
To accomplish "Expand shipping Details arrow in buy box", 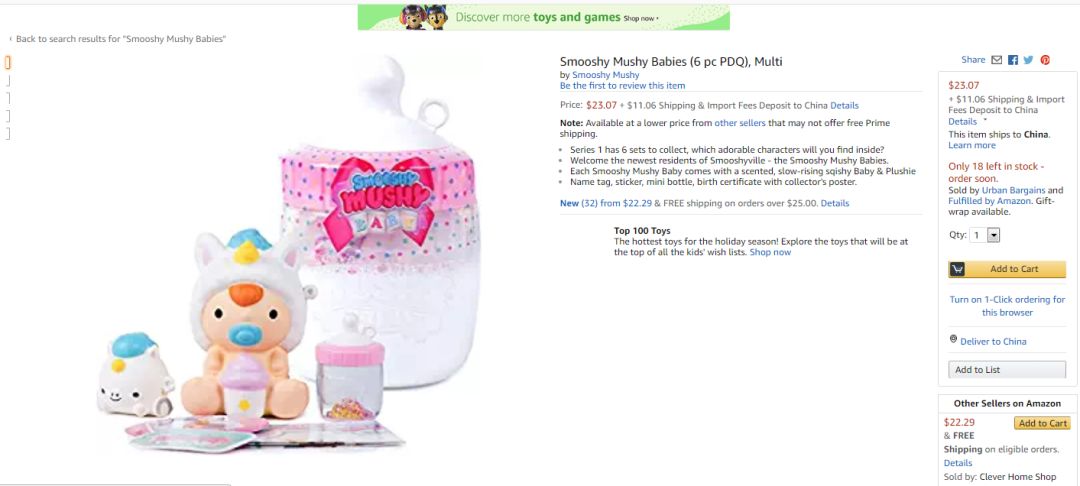I will 986,120.
